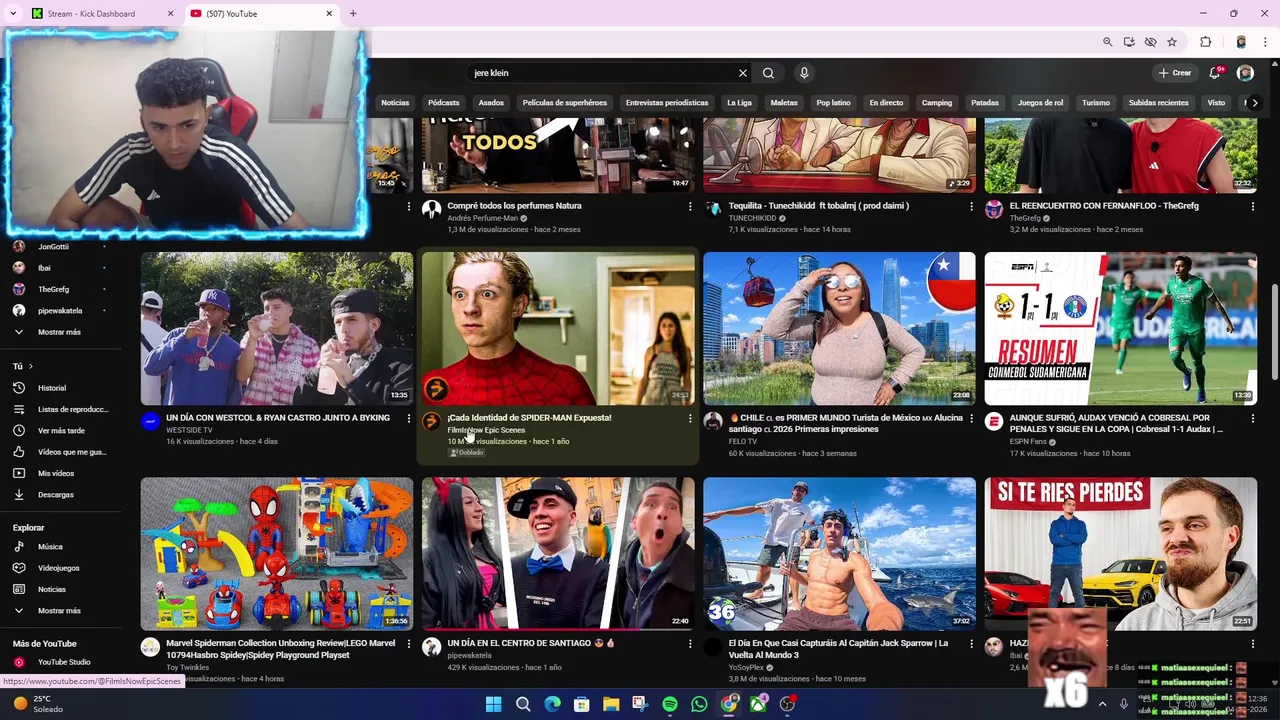This screenshot has width=1280, height=720.
Task: Open the YouTube account avatar menu
Action: tap(1245, 73)
